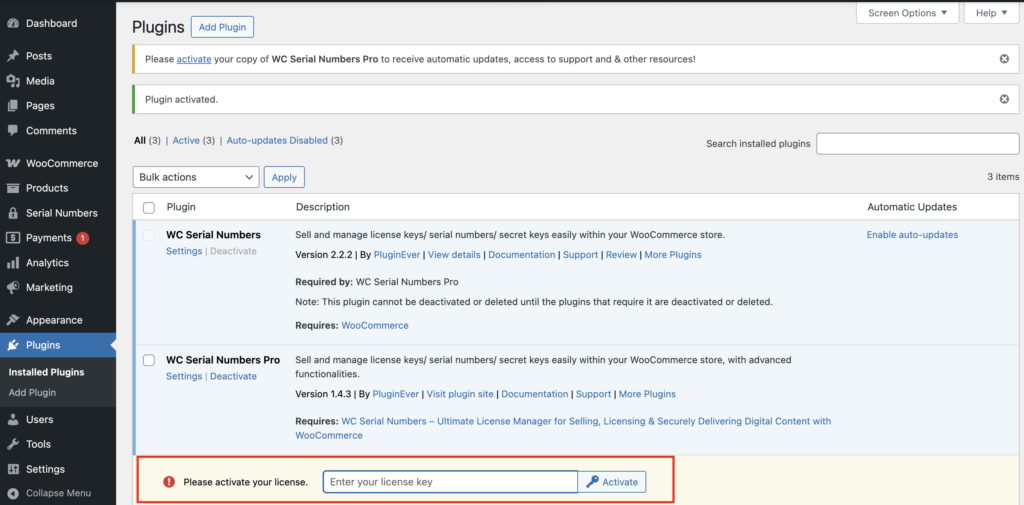Open the Bulk actions dropdown
This screenshot has height=505, width=1024.
(x=196, y=177)
